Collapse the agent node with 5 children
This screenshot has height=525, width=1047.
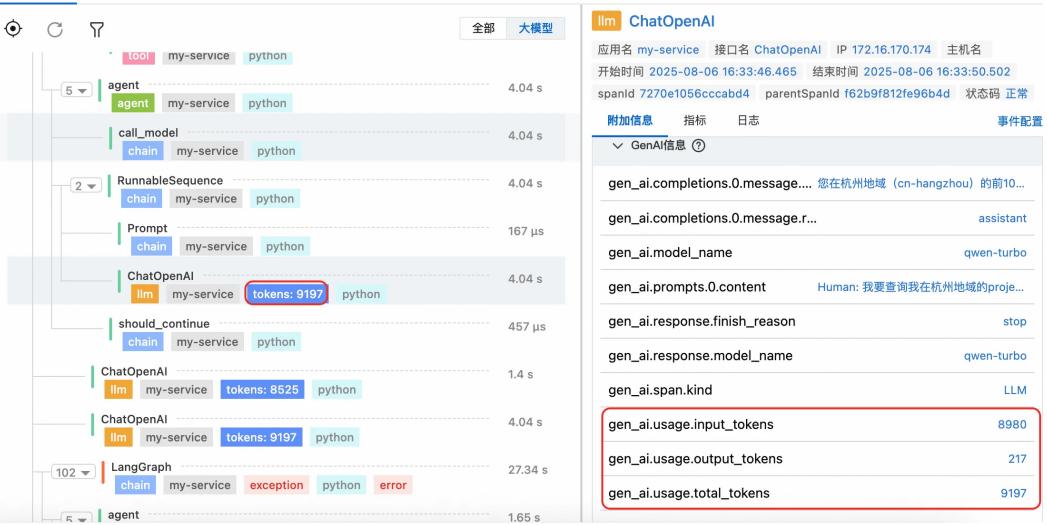pyautogui.click(x=75, y=90)
